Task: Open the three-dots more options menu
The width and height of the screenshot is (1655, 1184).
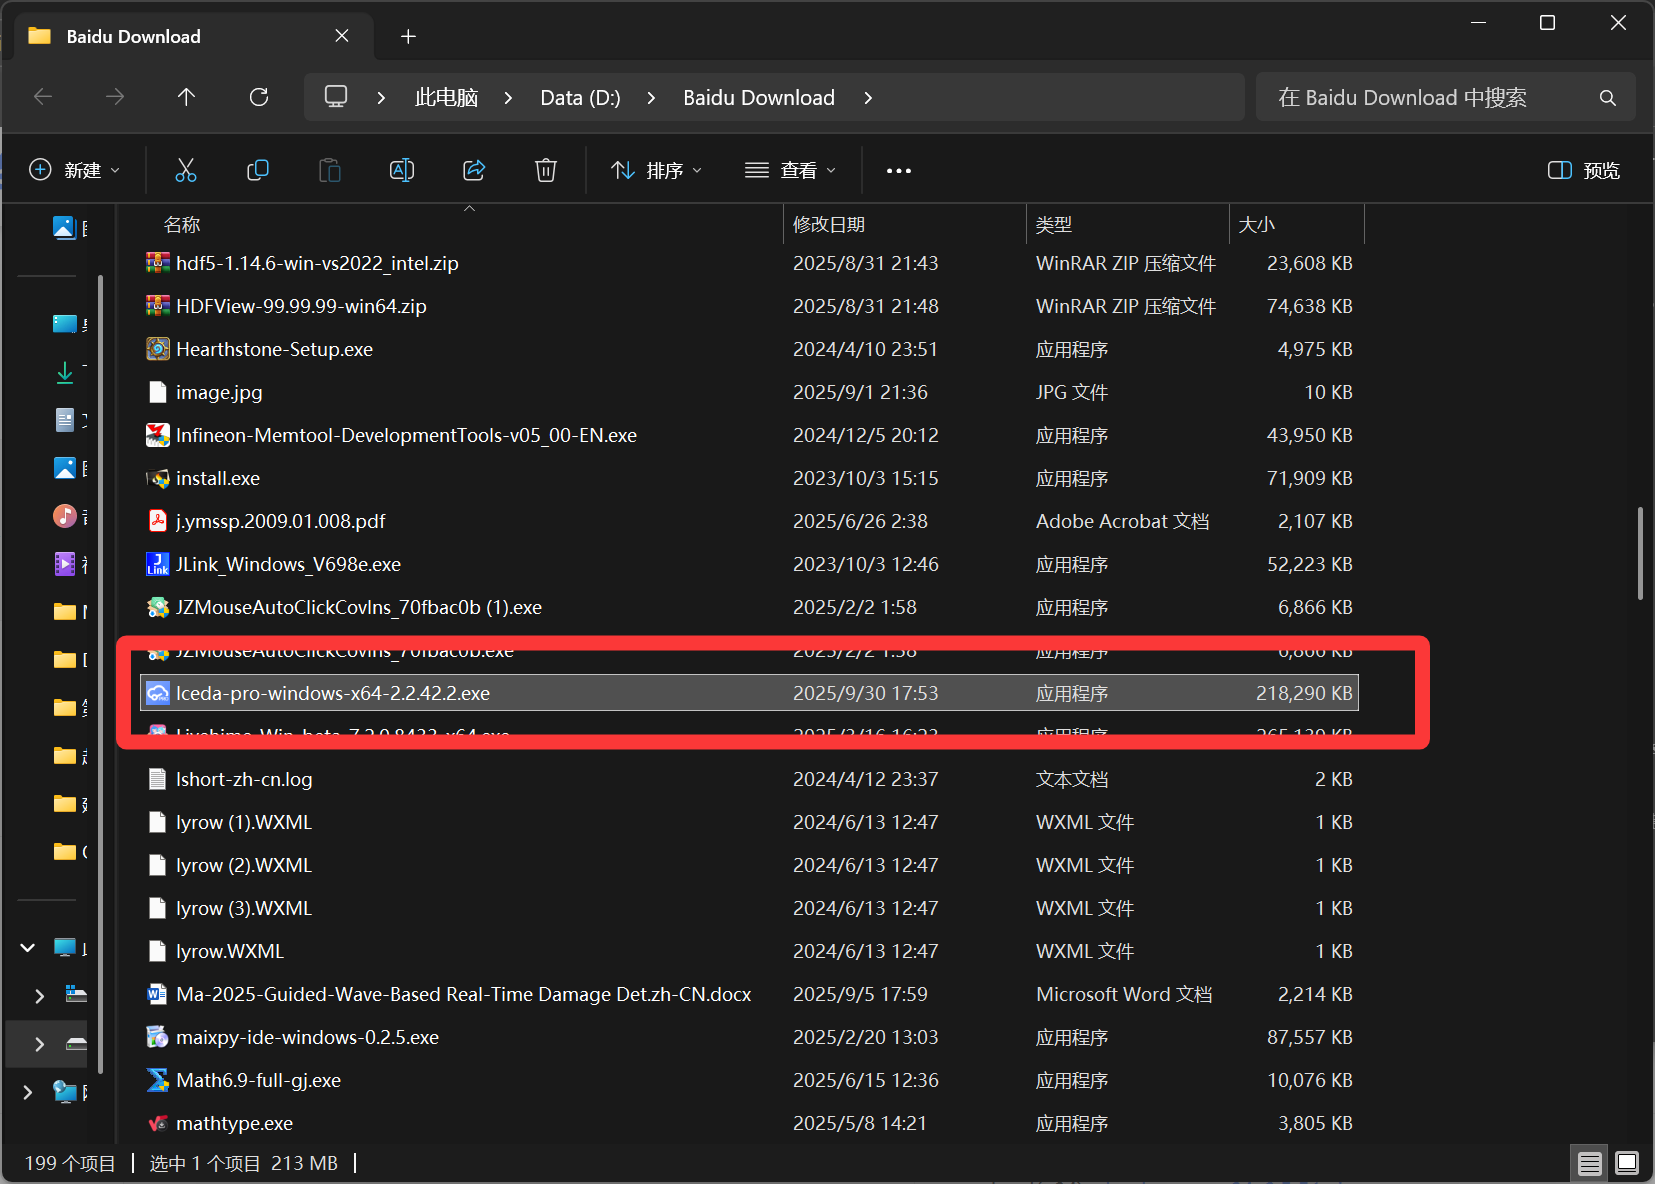Action: coord(899,171)
